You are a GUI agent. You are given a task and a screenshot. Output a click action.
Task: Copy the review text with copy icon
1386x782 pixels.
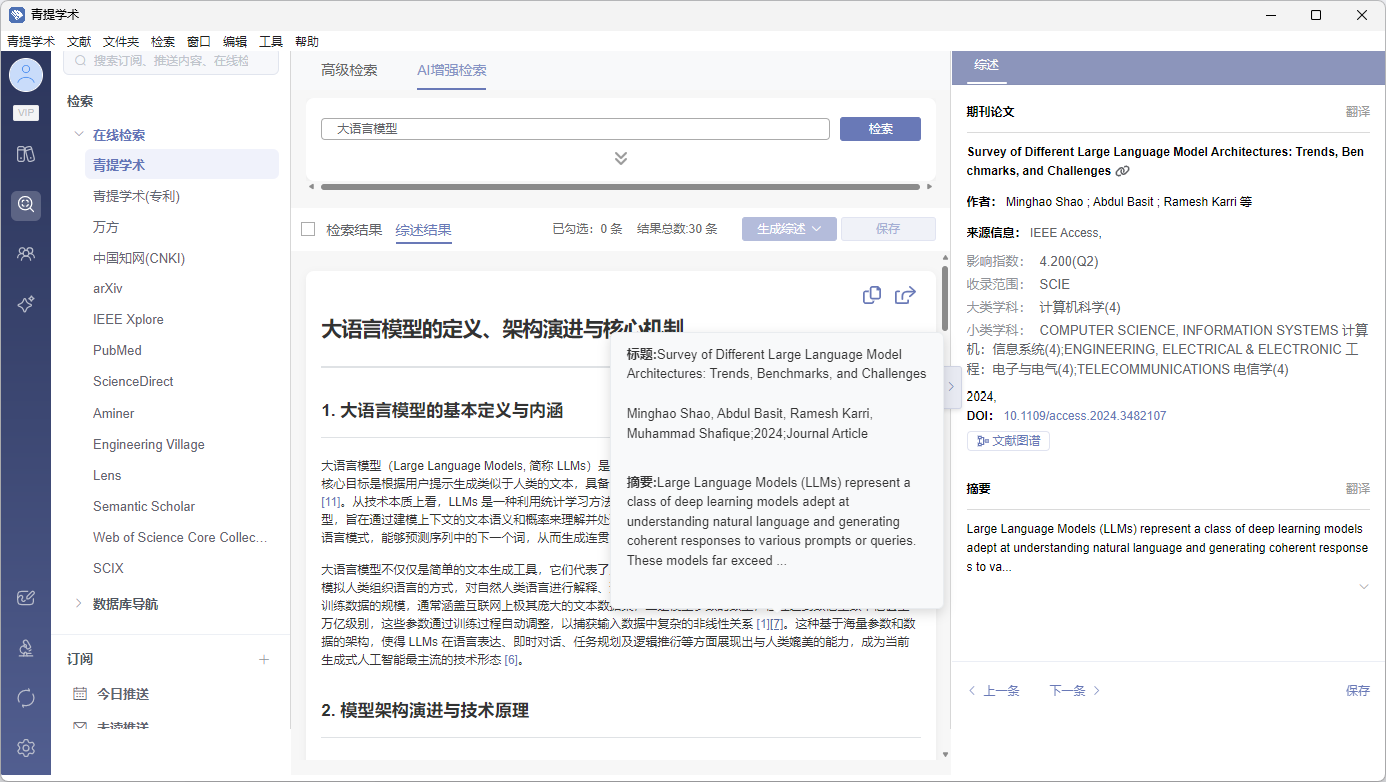[872, 295]
